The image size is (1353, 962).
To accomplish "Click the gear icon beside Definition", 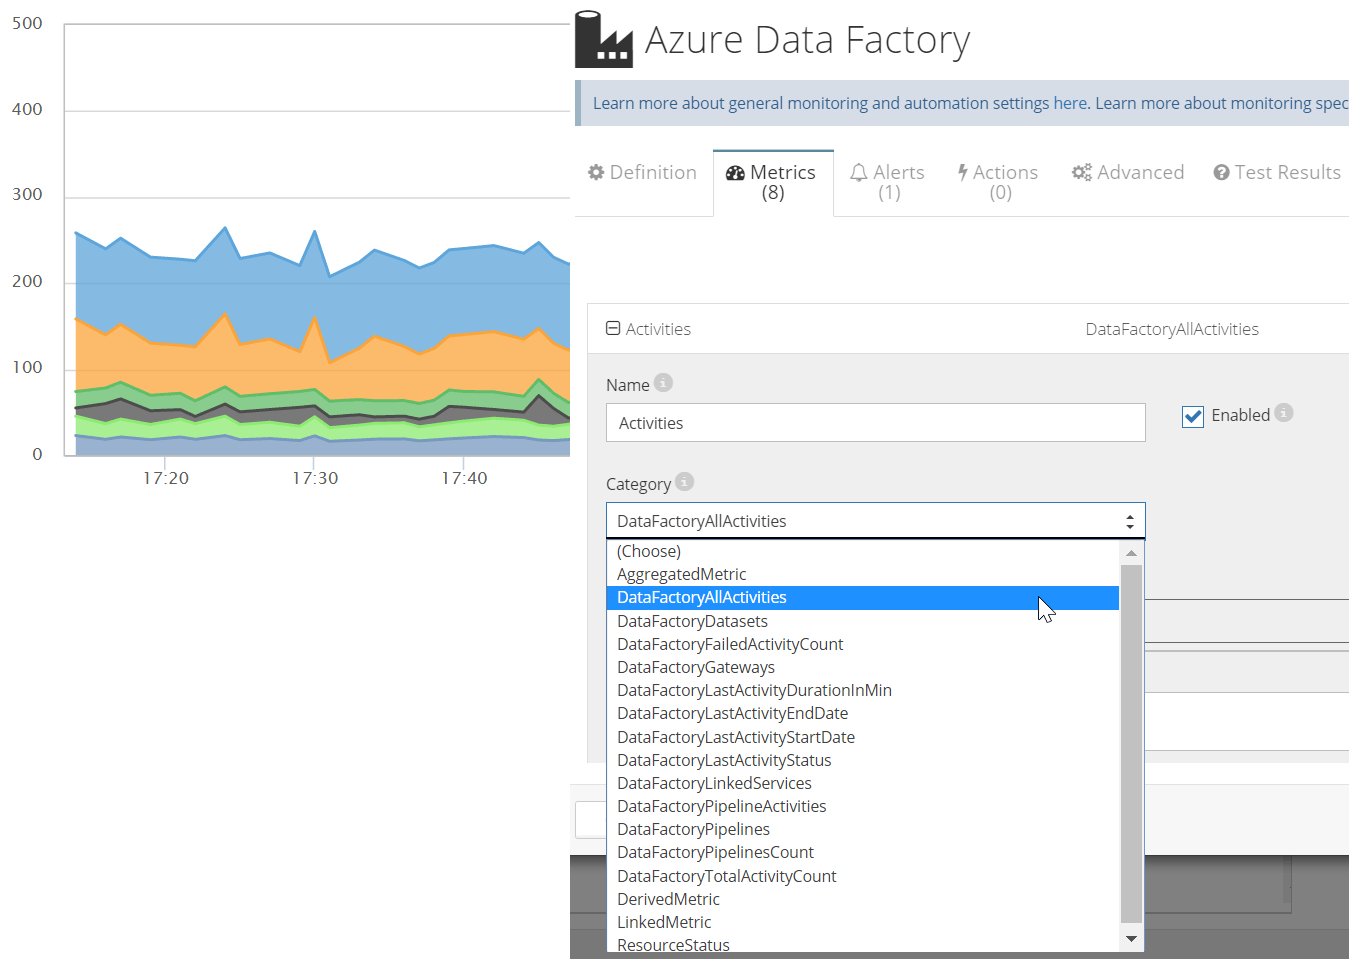I will [x=596, y=172].
